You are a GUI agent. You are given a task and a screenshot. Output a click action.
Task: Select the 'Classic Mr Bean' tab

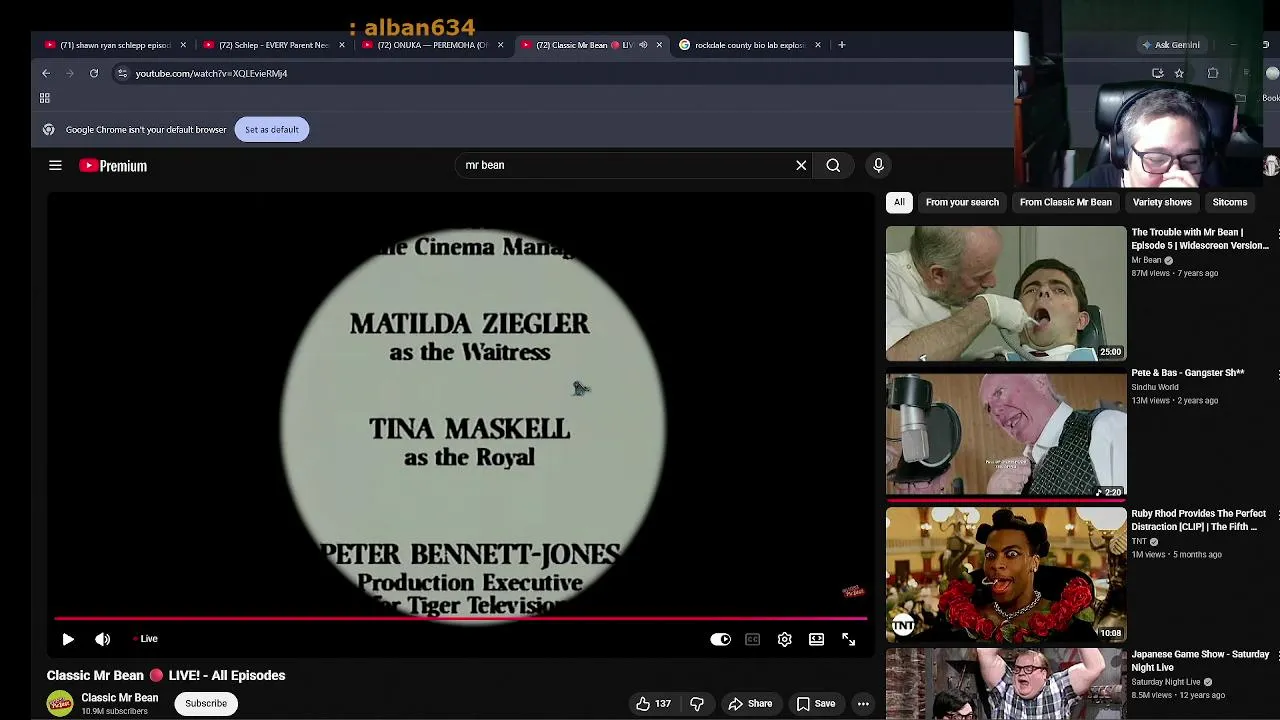[x=584, y=45]
